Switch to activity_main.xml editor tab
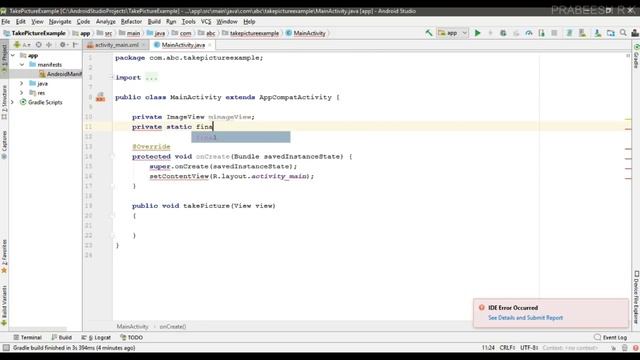Image resolution: width=640 pixels, height=360 pixels. 116,45
